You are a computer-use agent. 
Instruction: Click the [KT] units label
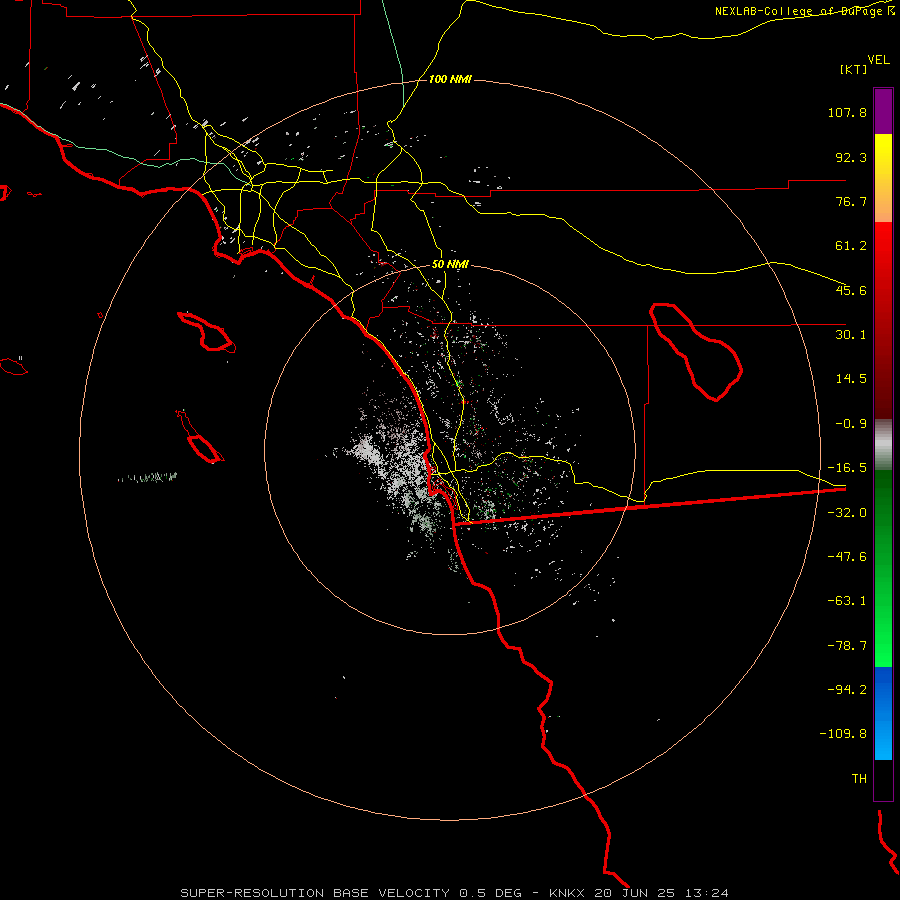[854, 69]
